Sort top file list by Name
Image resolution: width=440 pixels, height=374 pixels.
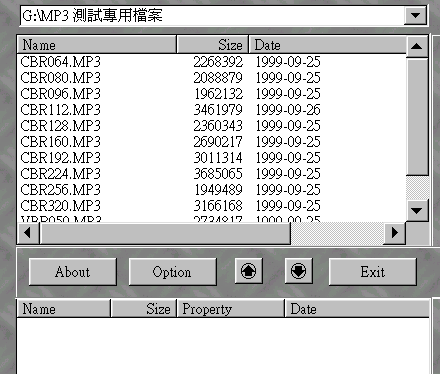pos(97,45)
